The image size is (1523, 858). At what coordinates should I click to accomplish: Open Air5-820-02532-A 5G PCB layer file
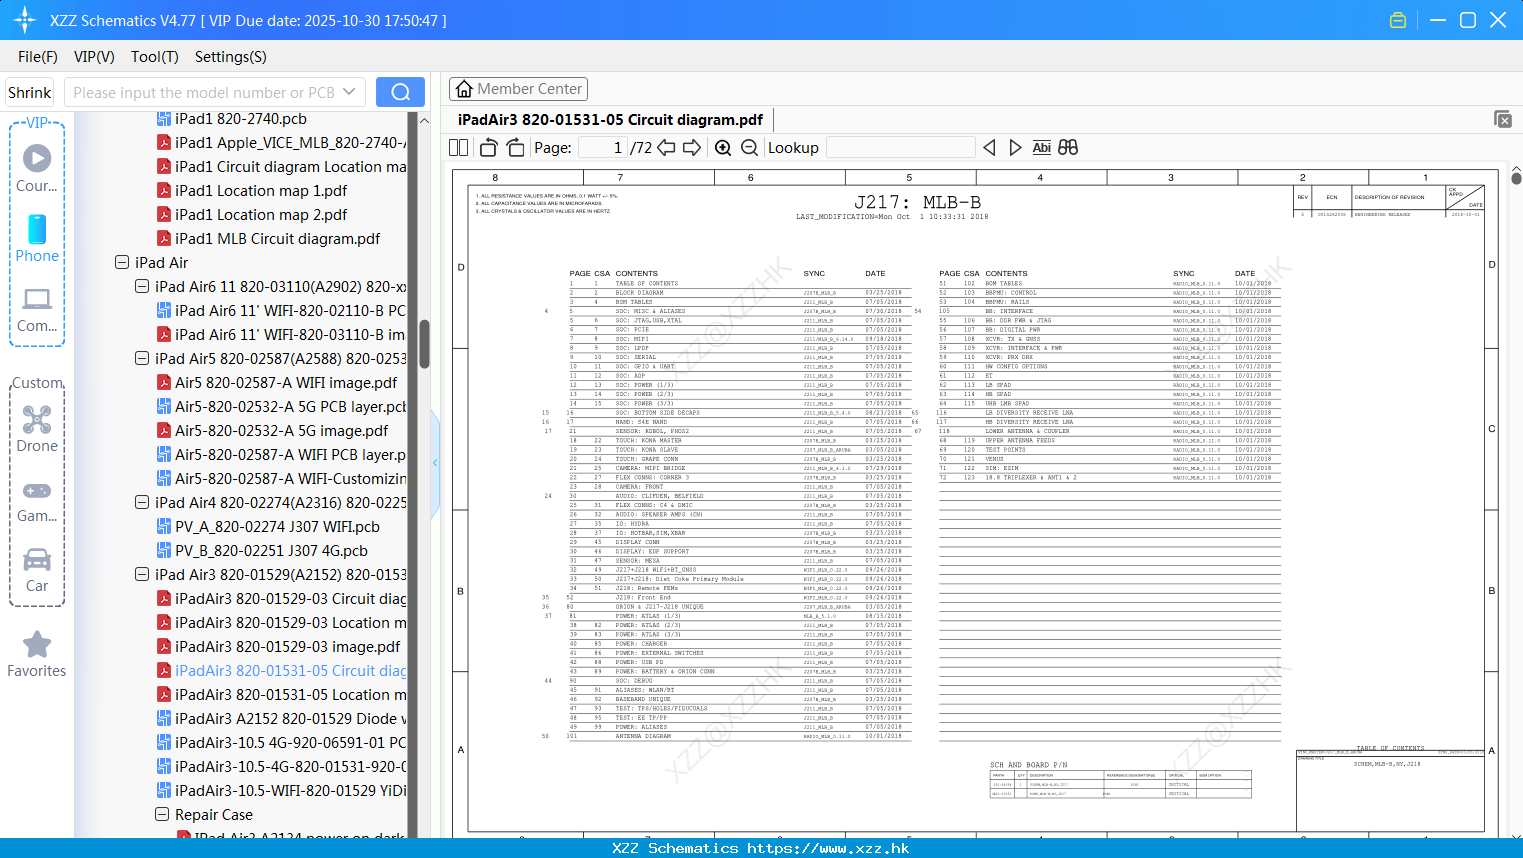tap(281, 406)
